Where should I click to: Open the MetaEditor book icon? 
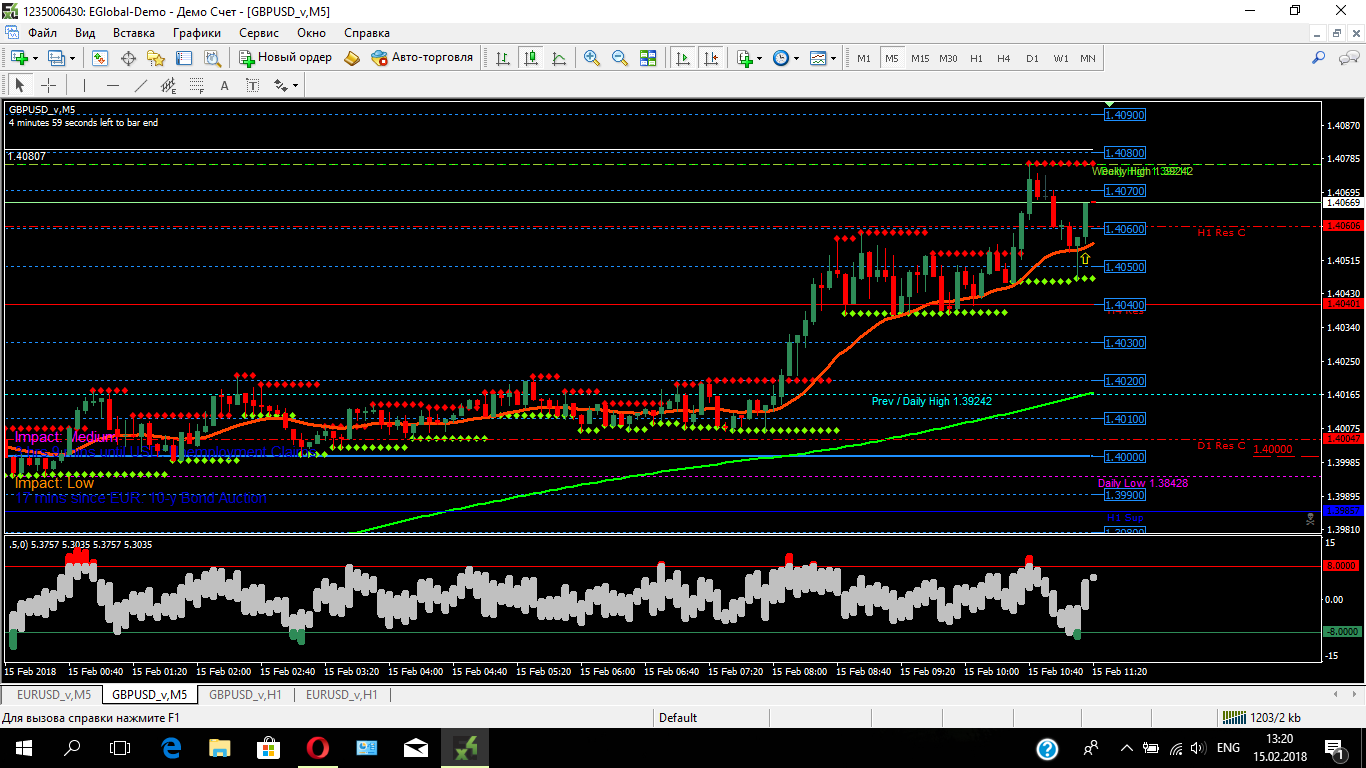tap(351, 58)
